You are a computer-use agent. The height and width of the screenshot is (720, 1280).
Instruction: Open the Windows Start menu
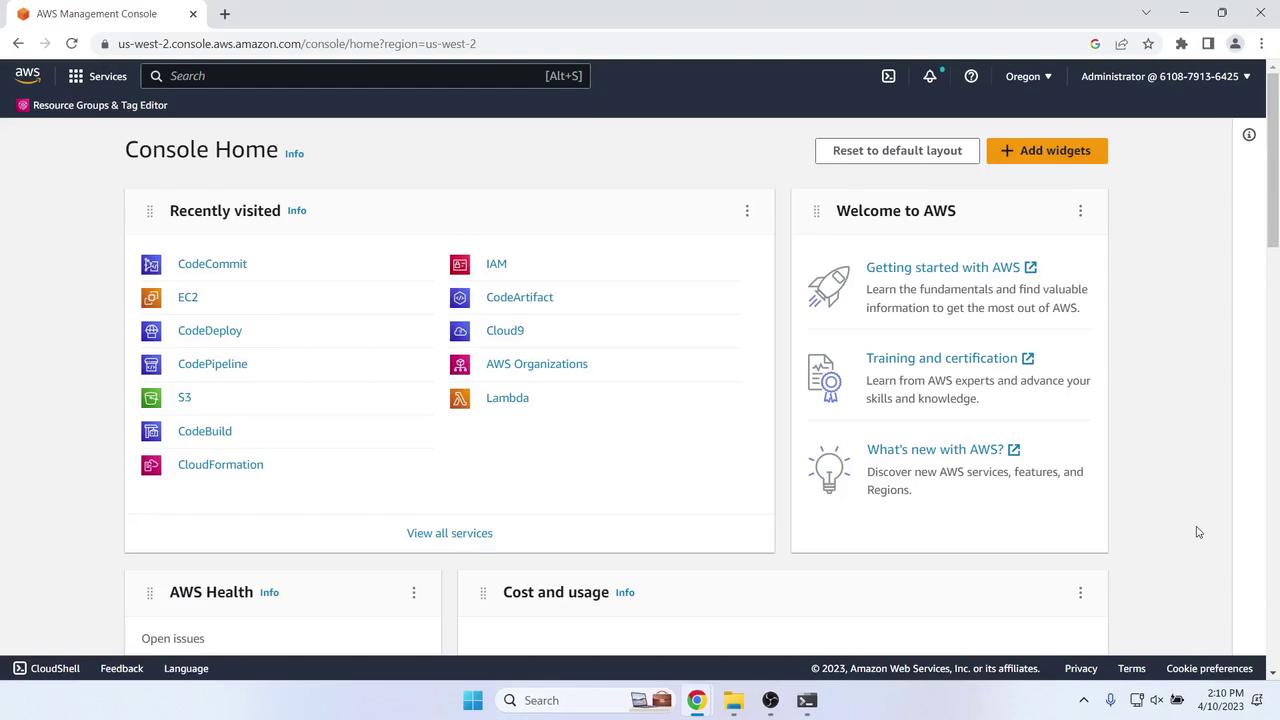[473, 700]
